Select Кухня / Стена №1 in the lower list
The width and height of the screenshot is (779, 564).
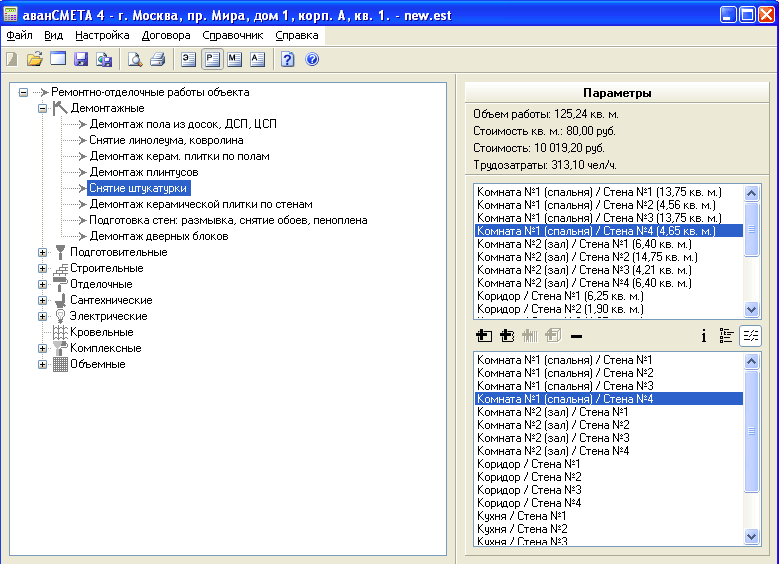[523, 516]
